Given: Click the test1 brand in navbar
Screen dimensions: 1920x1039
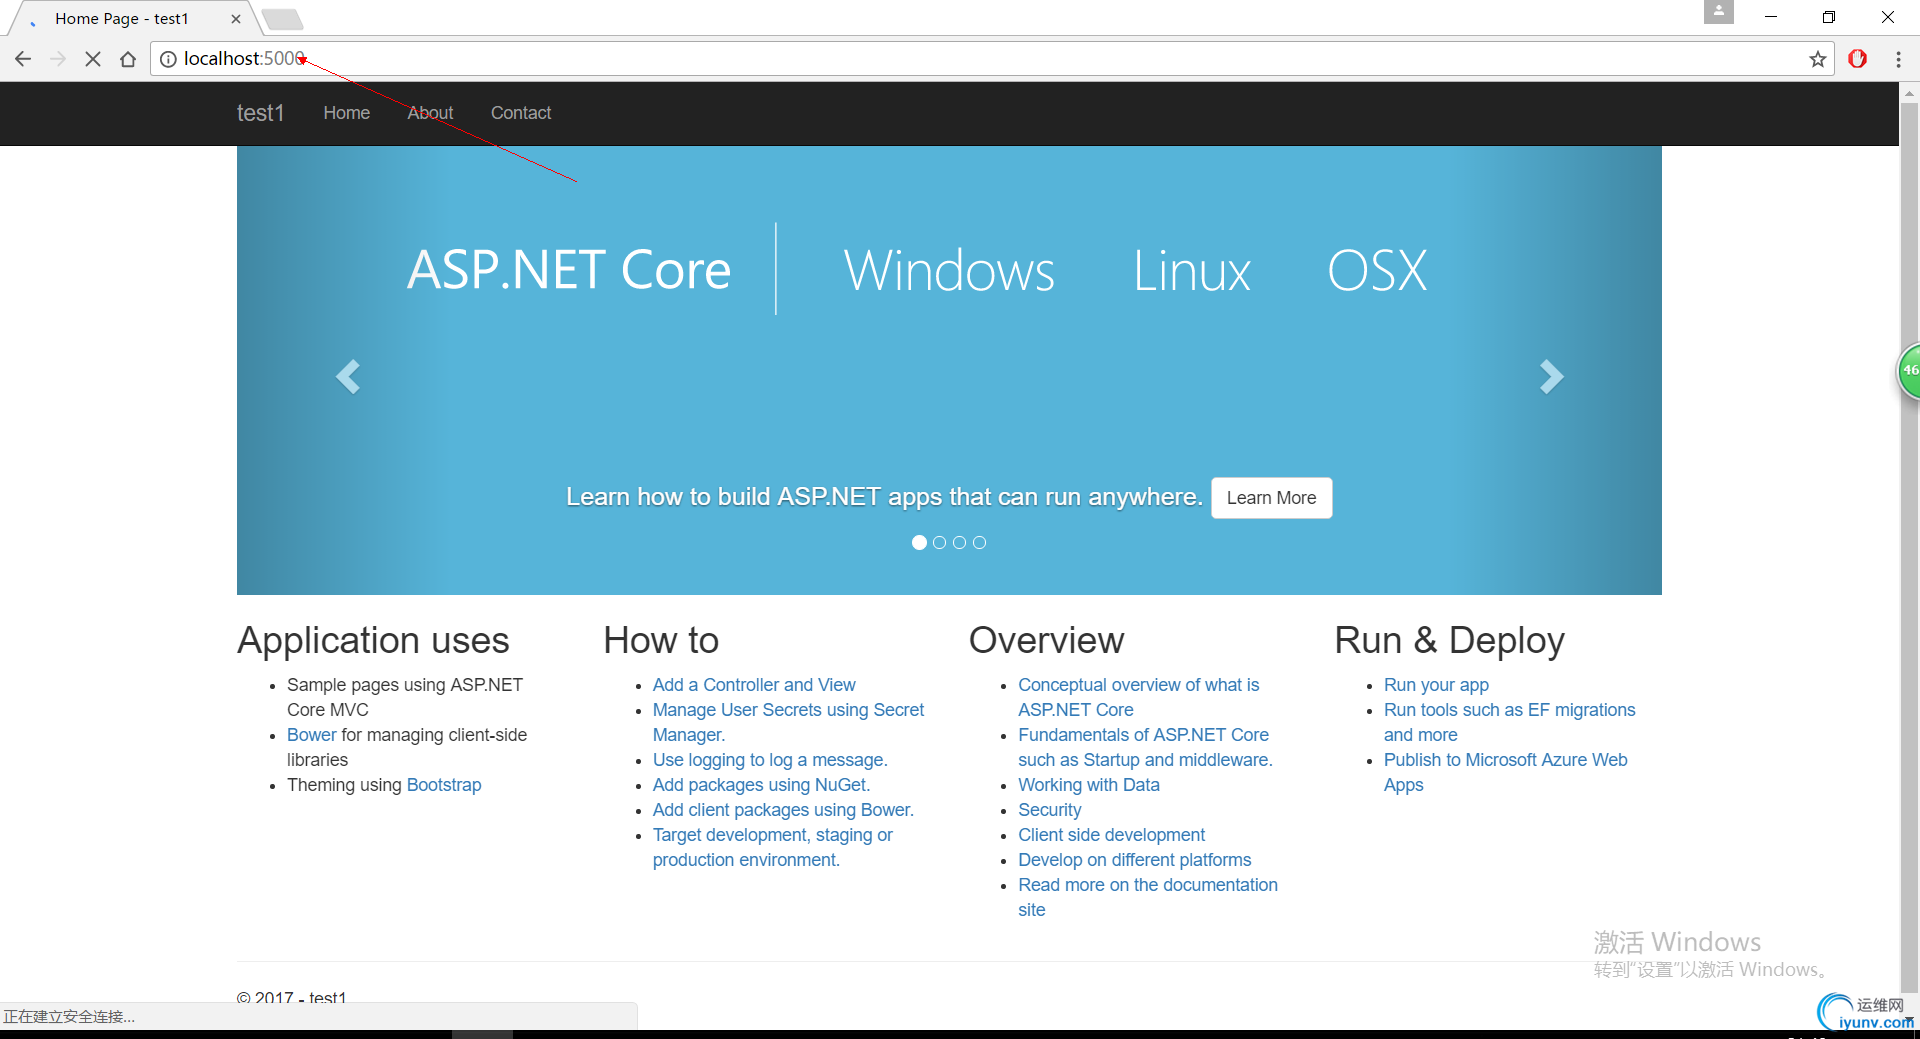Looking at the screenshot, I should (260, 113).
